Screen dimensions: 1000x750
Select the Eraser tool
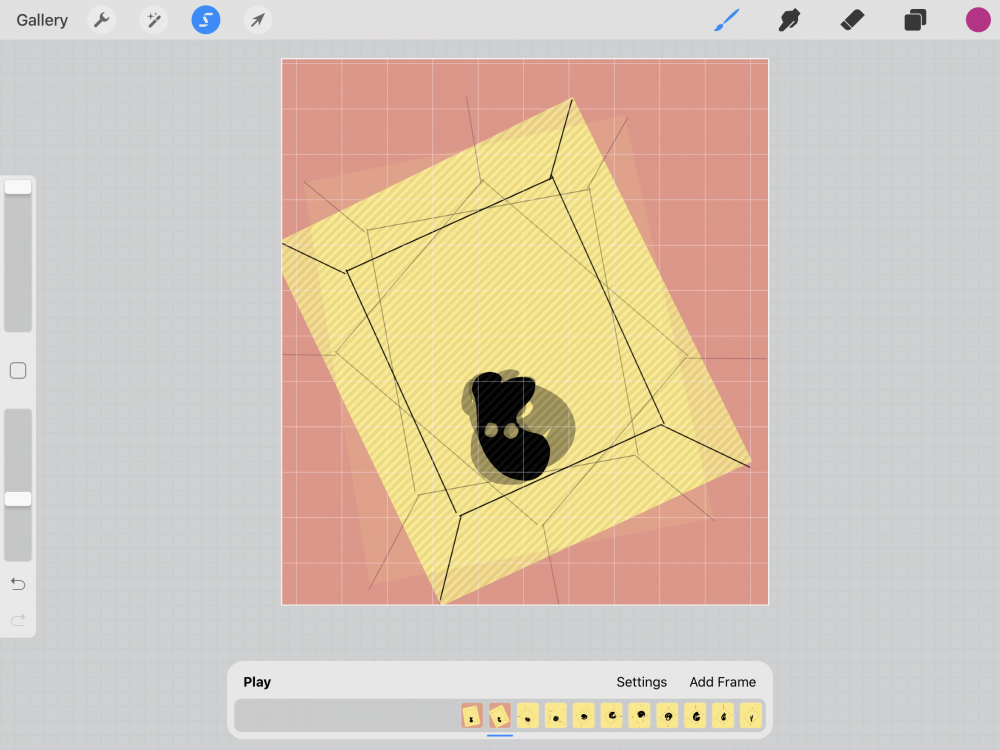(x=852, y=20)
